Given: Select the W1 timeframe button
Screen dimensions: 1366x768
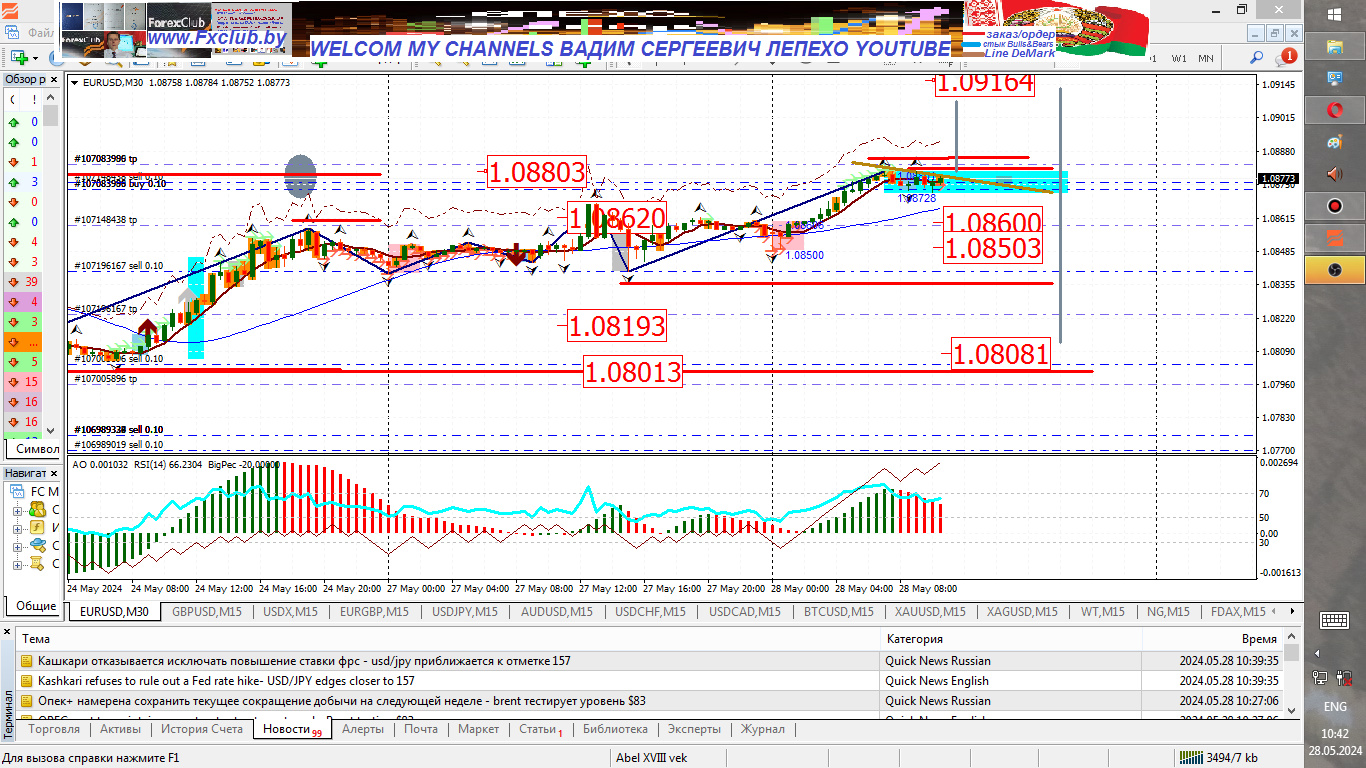Looking at the screenshot, I should coord(1180,58).
